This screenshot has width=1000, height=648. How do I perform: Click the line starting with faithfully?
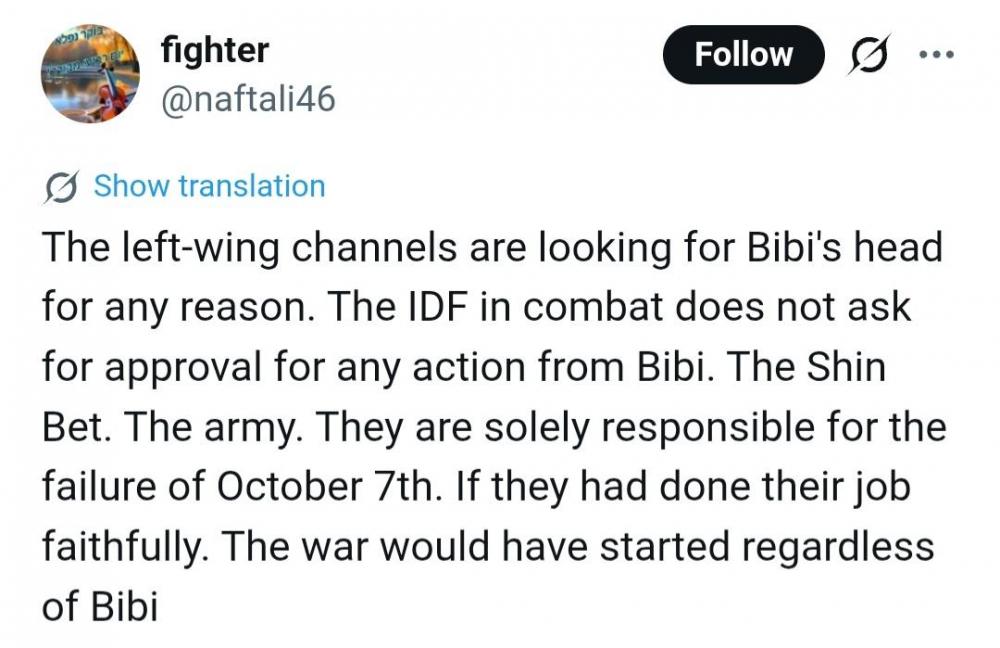[x=487, y=547]
